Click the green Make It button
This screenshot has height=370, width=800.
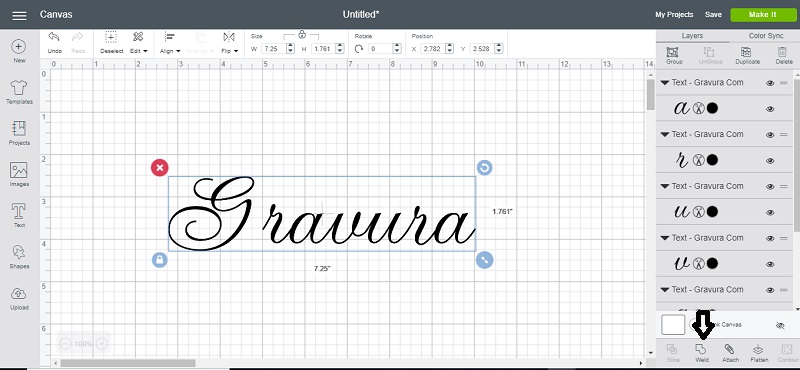[762, 15]
